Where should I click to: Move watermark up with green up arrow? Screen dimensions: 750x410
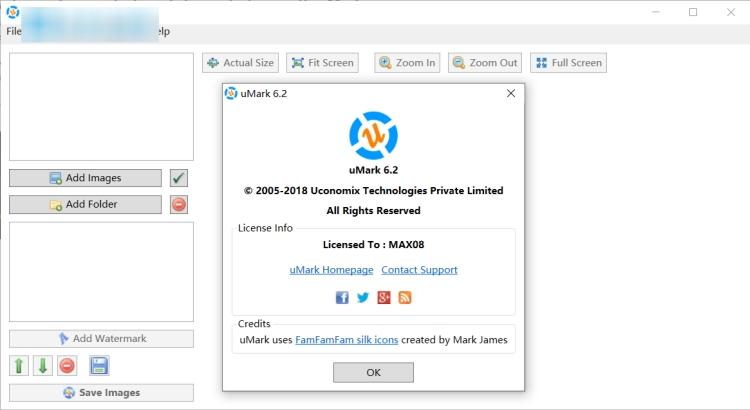(19, 366)
